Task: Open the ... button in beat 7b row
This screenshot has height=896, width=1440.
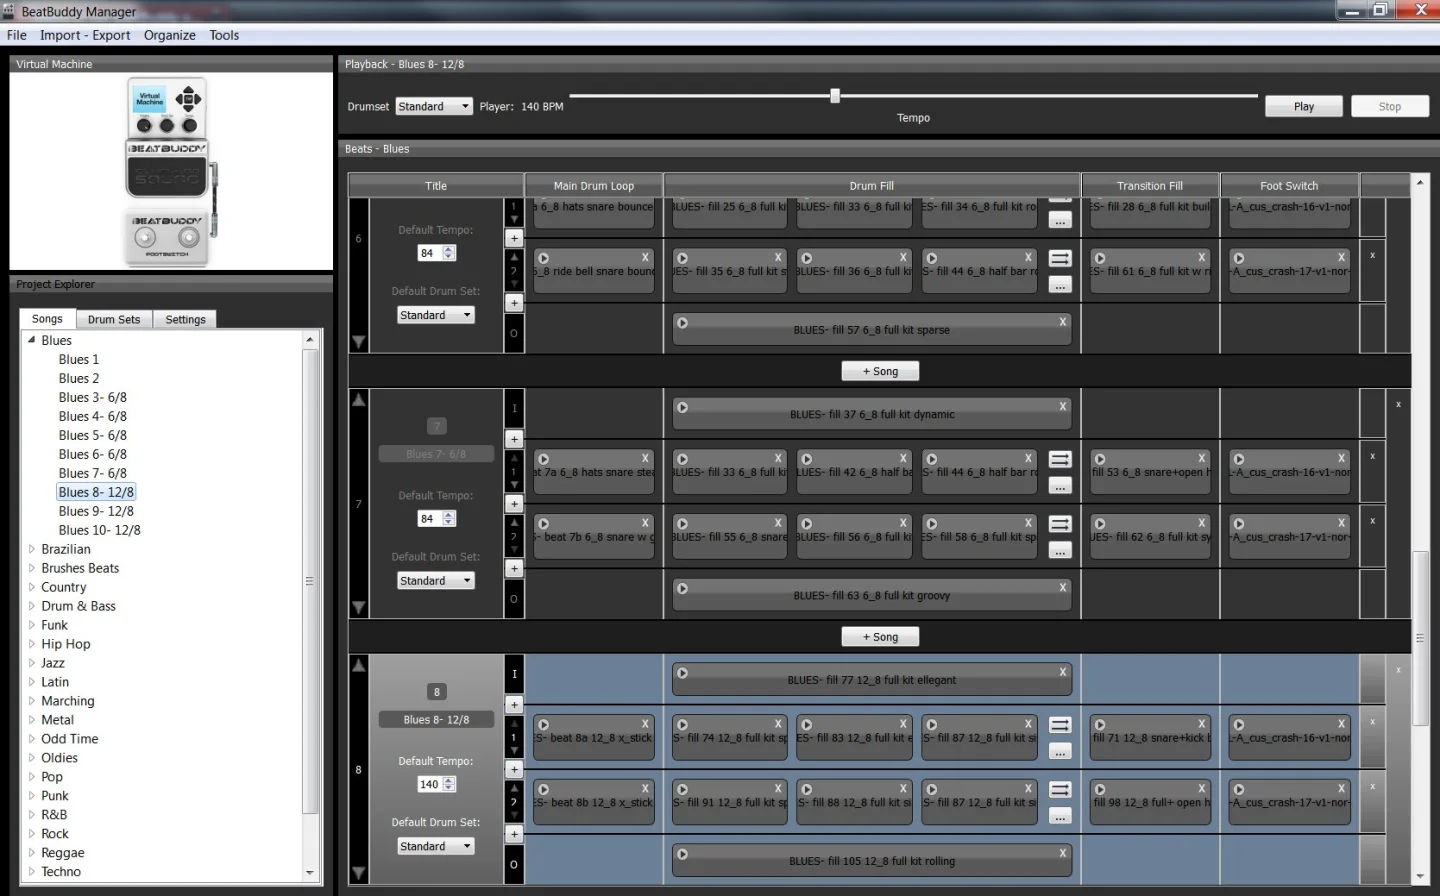Action: click(1060, 551)
